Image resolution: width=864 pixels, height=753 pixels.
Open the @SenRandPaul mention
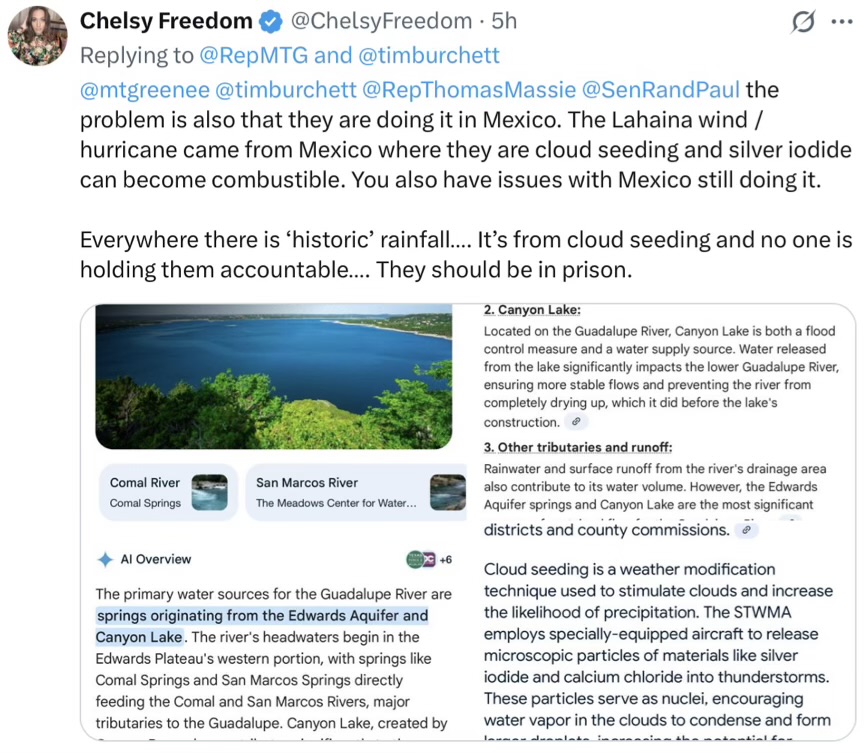[661, 90]
